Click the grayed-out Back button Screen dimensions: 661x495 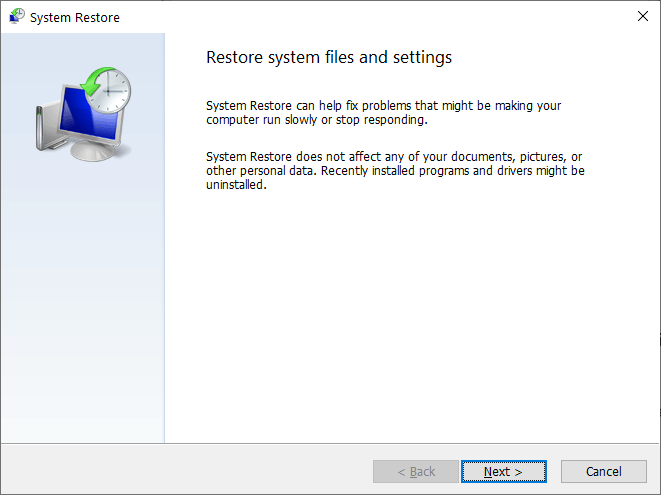(416, 471)
